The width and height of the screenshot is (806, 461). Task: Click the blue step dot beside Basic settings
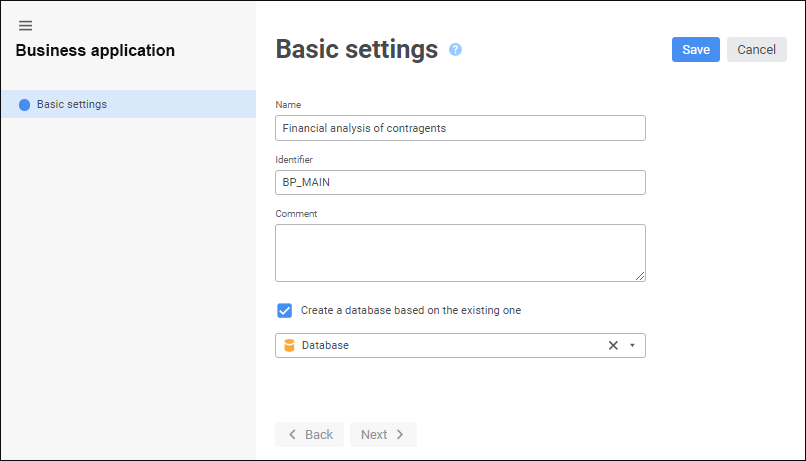click(24, 104)
